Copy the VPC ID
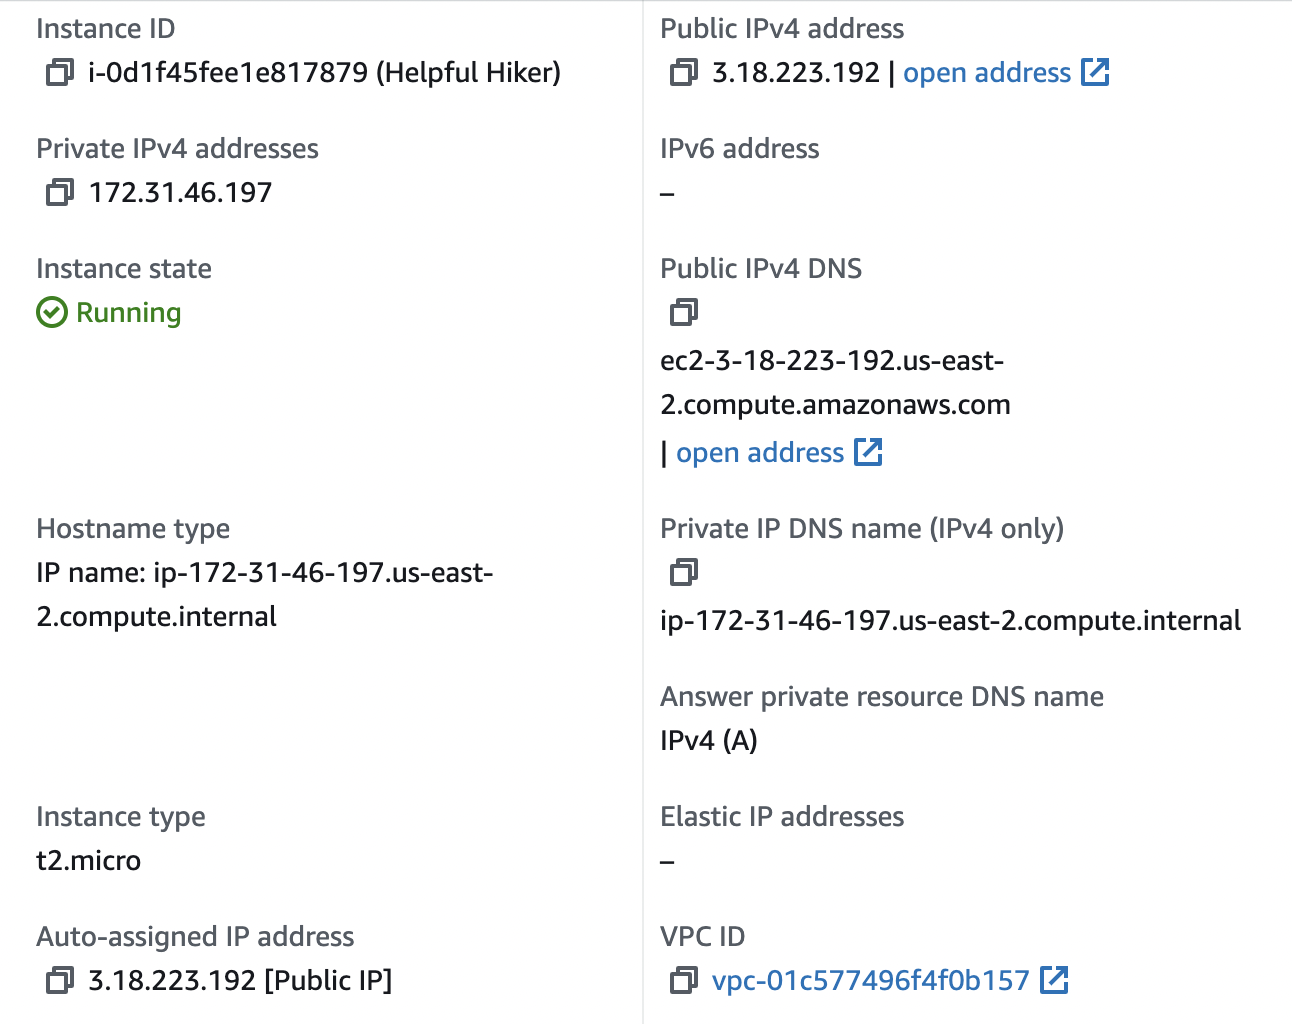 tap(684, 981)
